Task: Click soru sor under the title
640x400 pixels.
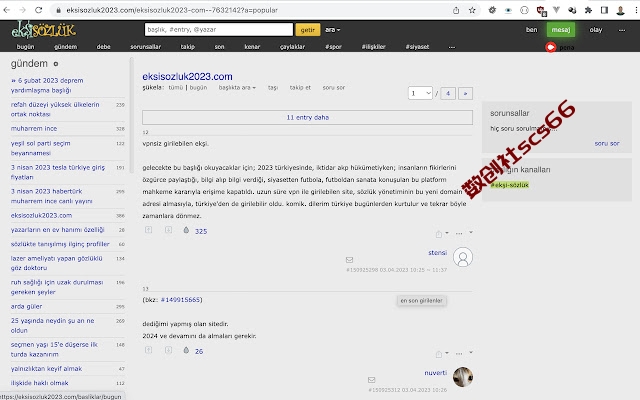Action: click(333, 88)
